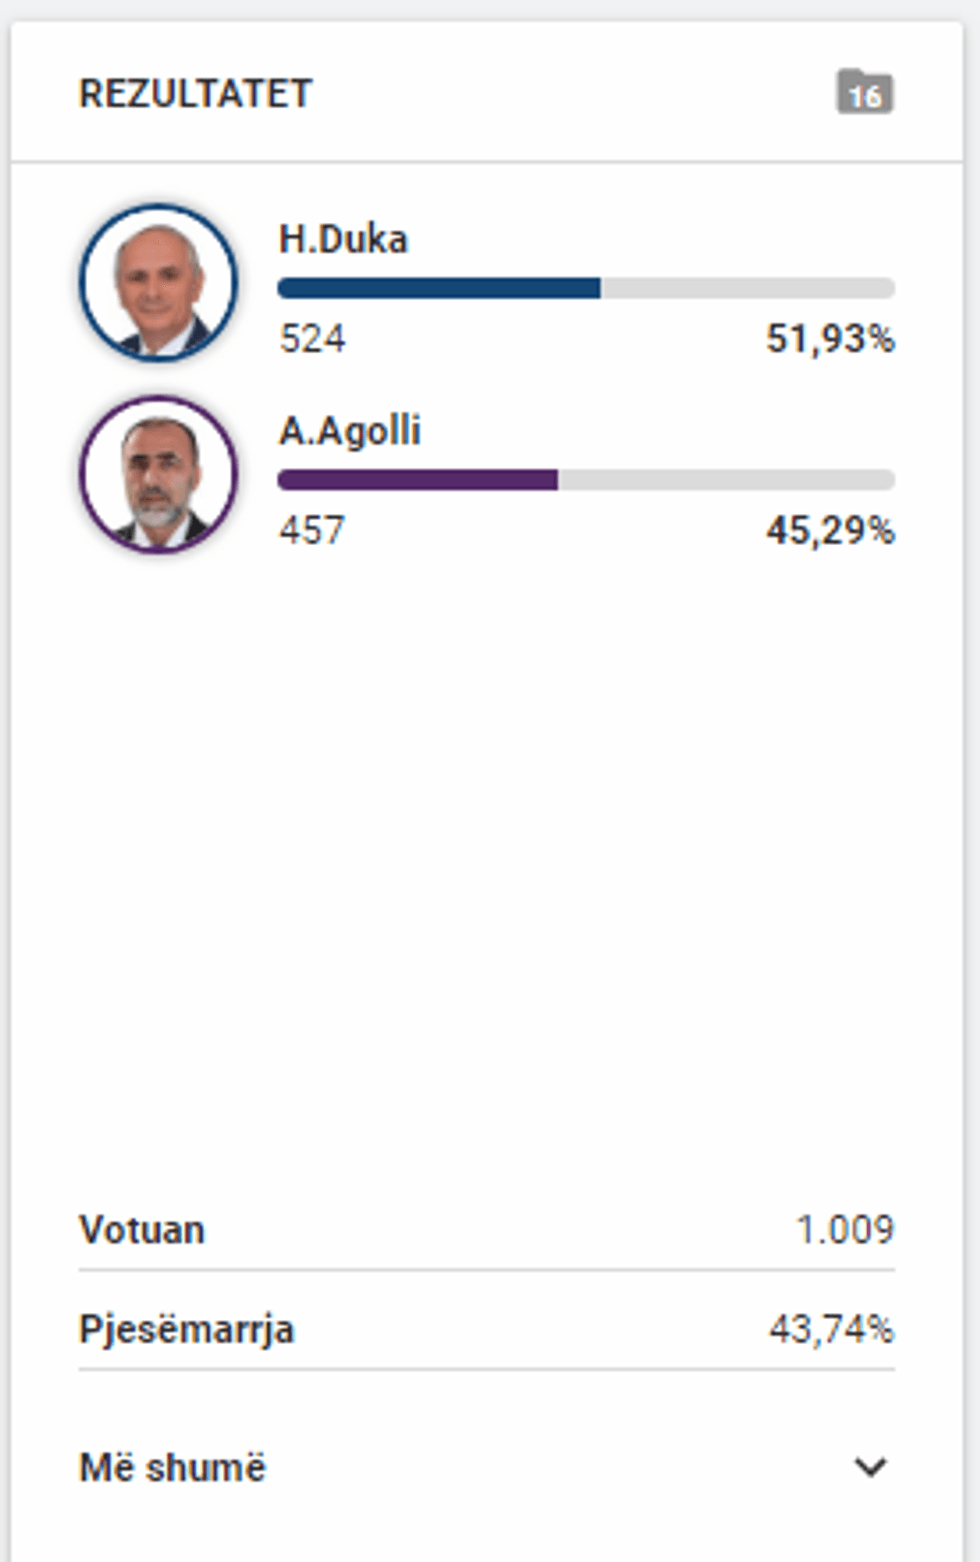Click H.Duka's blue progress bar

pos(440,287)
